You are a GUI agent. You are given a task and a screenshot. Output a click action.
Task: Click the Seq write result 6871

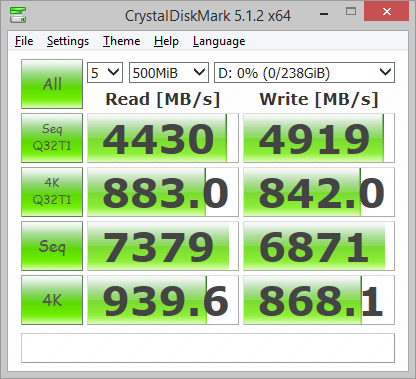pos(319,246)
